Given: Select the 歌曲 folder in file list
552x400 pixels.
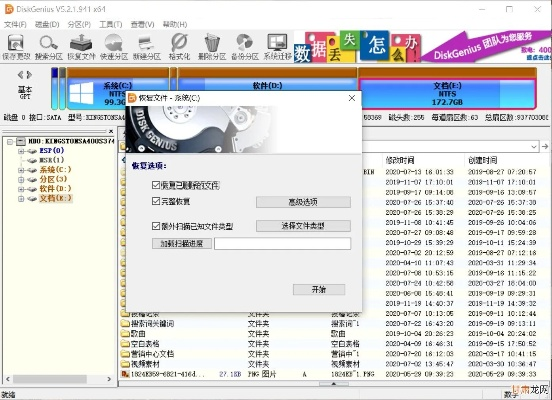Looking at the screenshot, I should (x=138, y=333).
